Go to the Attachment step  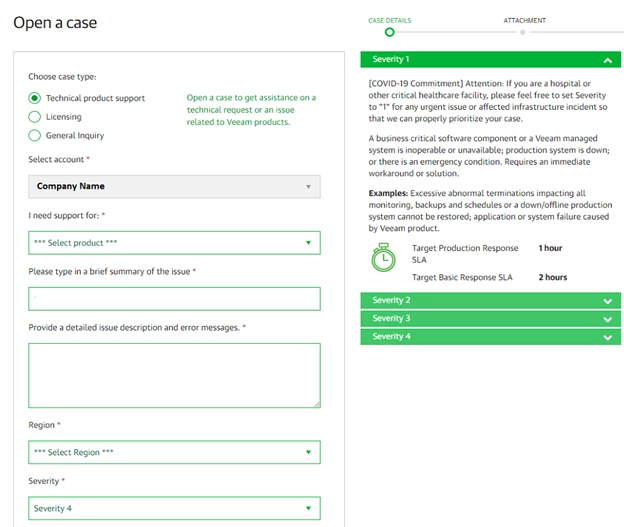point(525,20)
